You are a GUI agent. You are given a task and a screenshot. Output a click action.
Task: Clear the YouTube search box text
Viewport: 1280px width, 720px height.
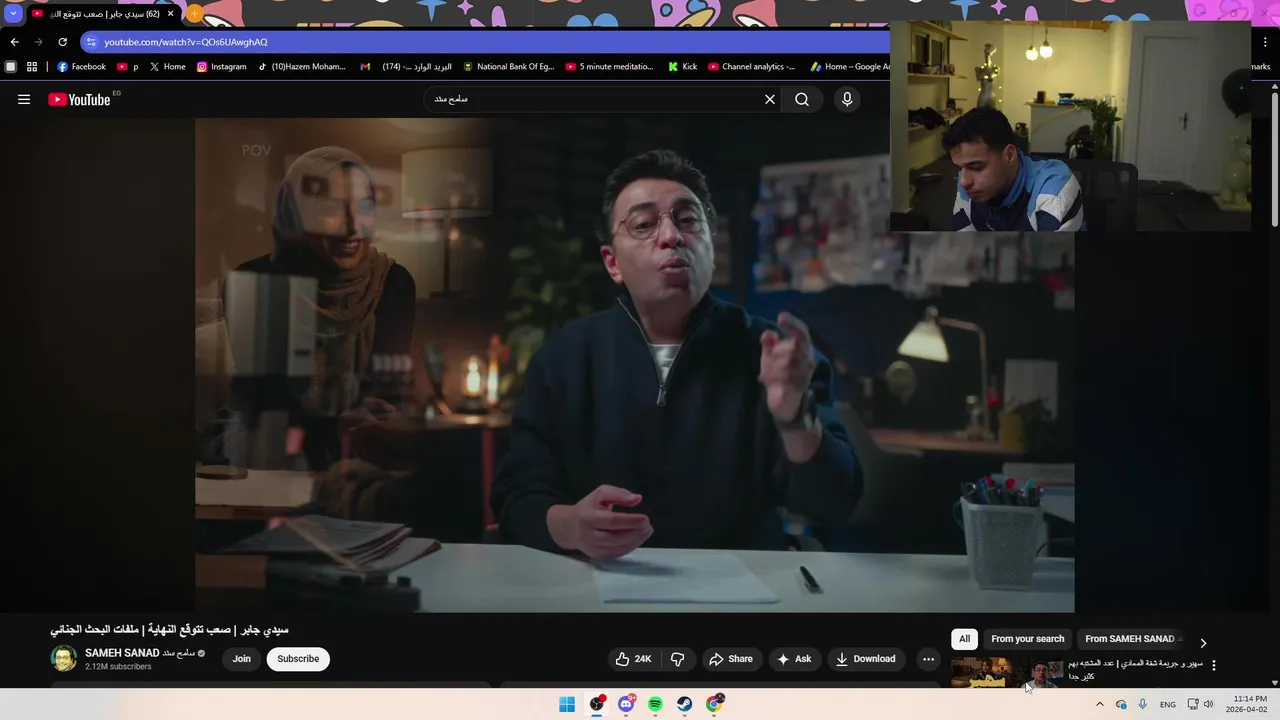pyautogui.click(x=770, y=99)
